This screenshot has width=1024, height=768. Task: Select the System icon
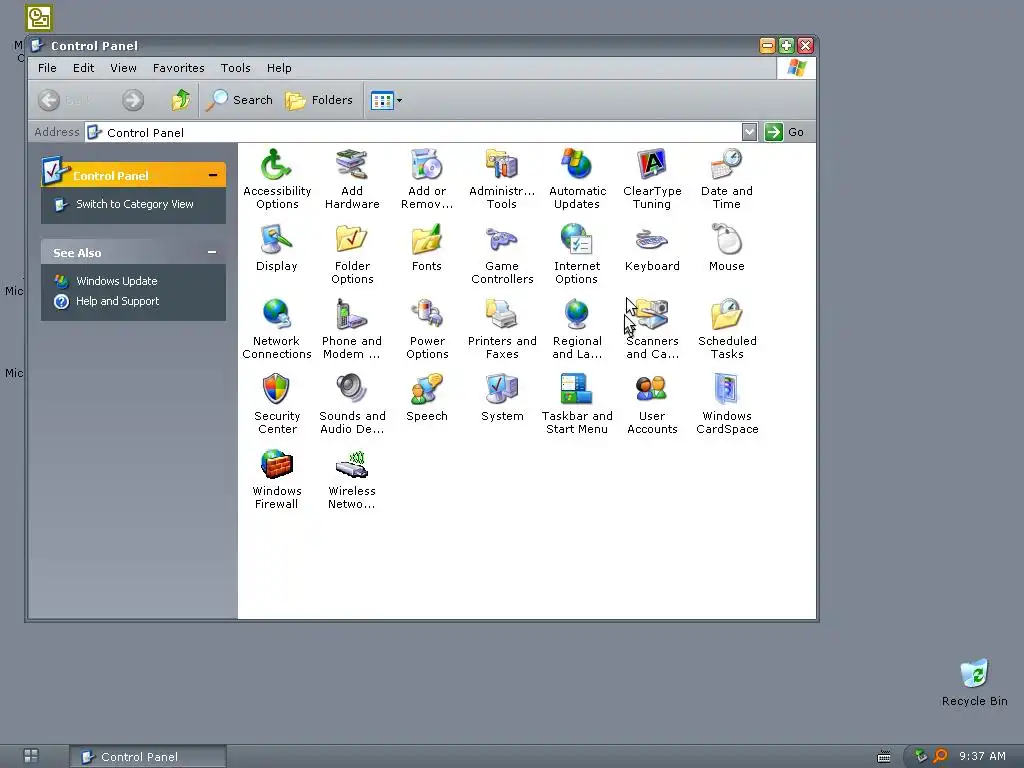502,398
